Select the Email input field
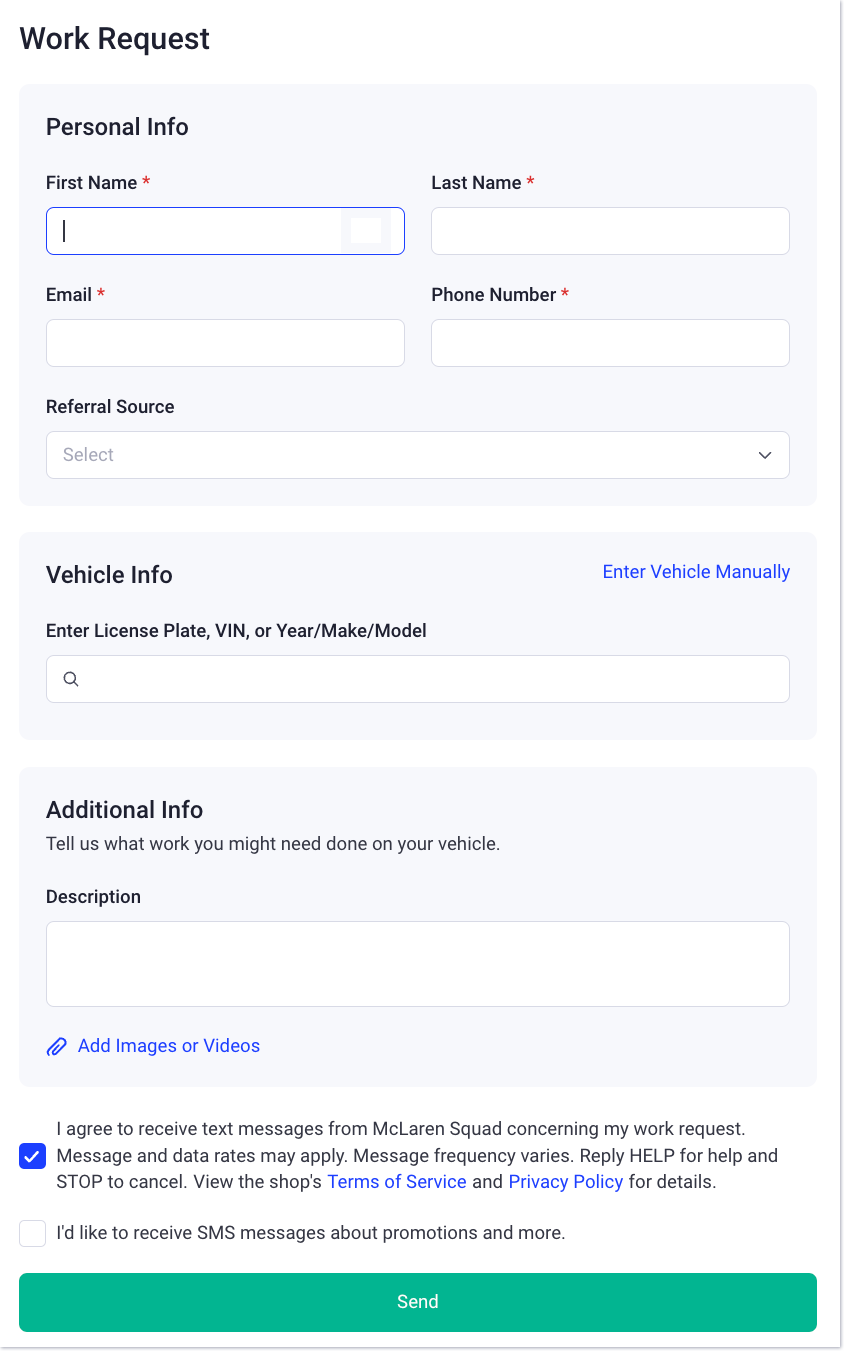This screenshot has width=860, height=1367. pos(225,343)
